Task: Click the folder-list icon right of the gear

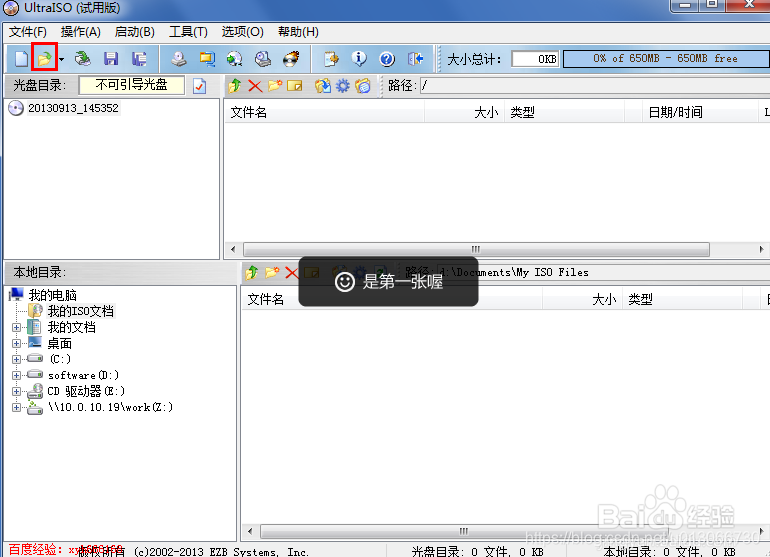Action: pos(363,86)
